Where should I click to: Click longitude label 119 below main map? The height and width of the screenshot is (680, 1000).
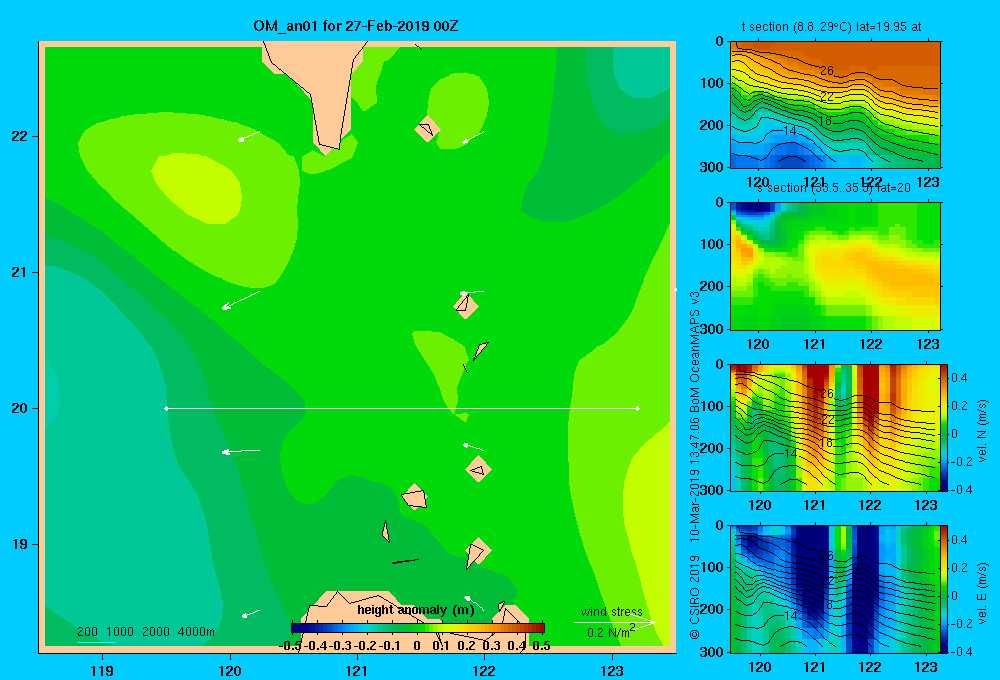coord(102,670)
